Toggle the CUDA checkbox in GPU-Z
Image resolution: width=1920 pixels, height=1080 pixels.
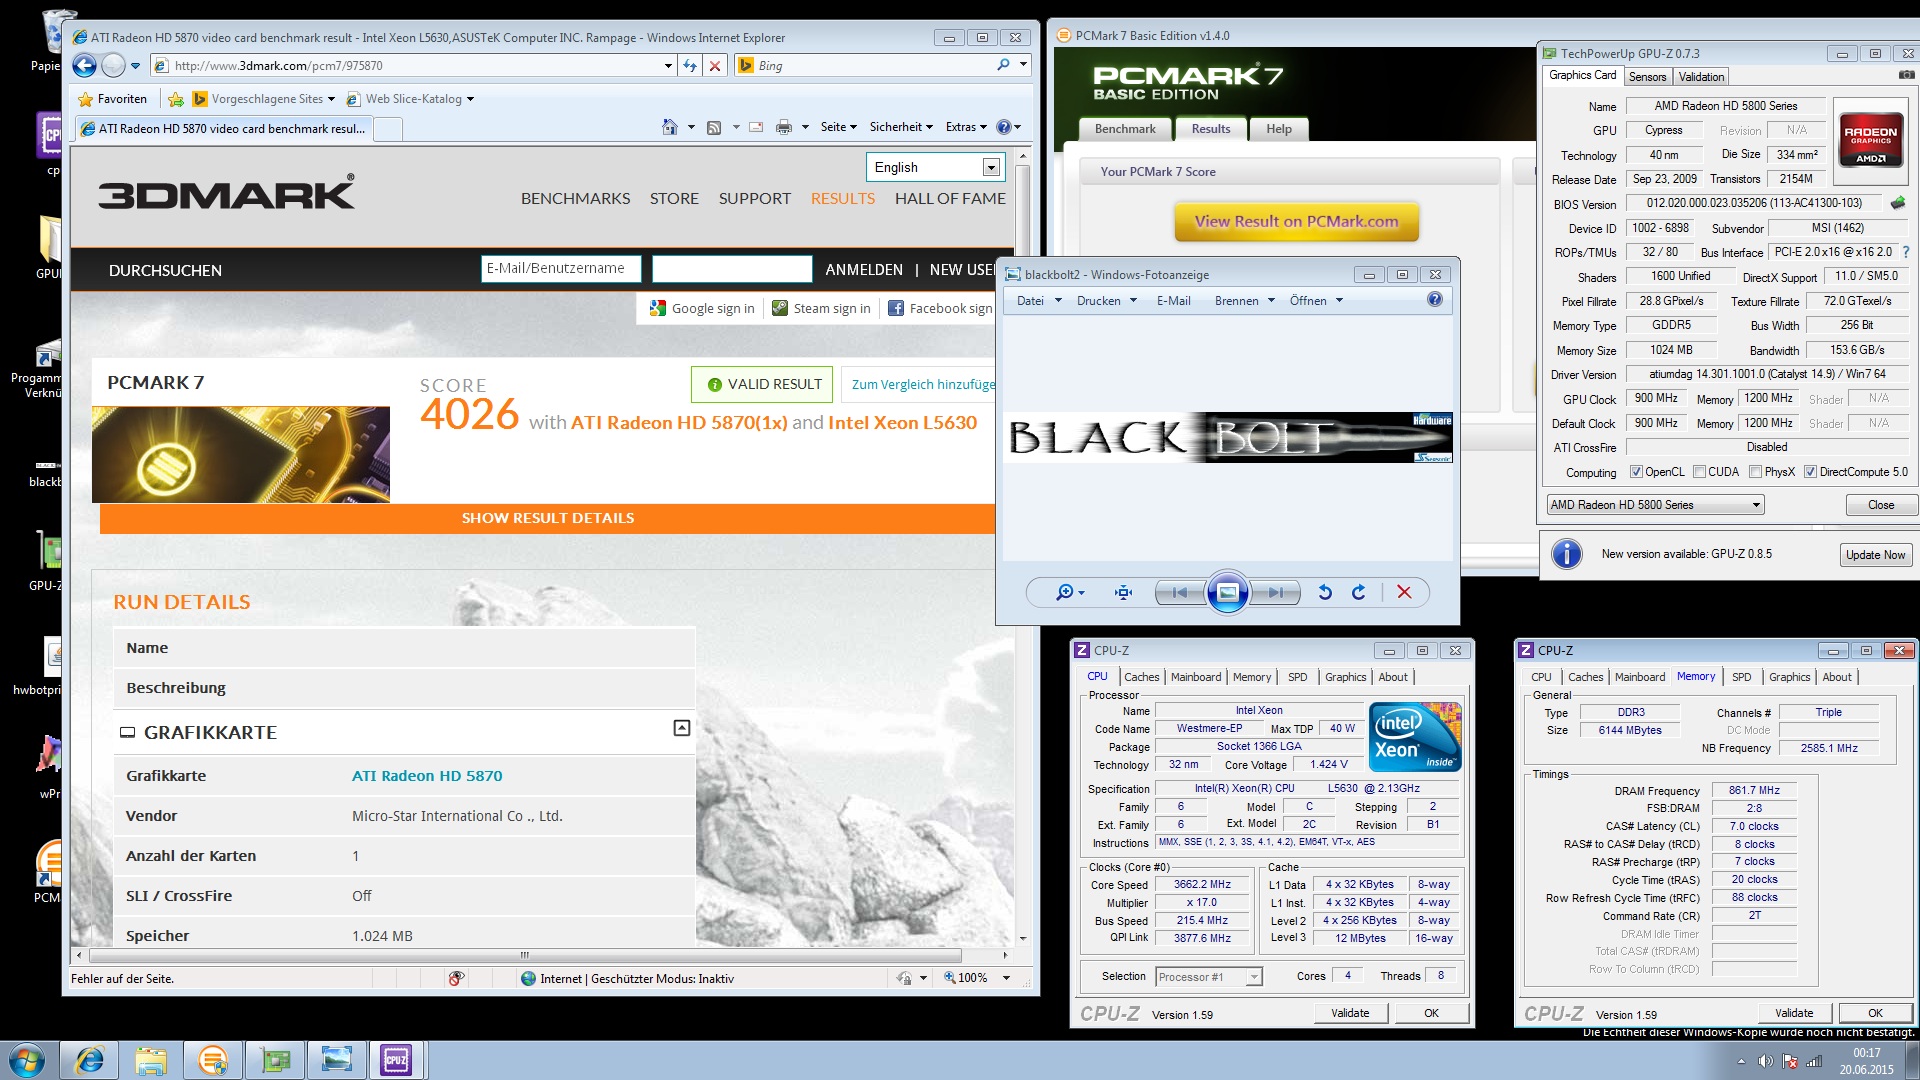click(x=1699, y=472)
